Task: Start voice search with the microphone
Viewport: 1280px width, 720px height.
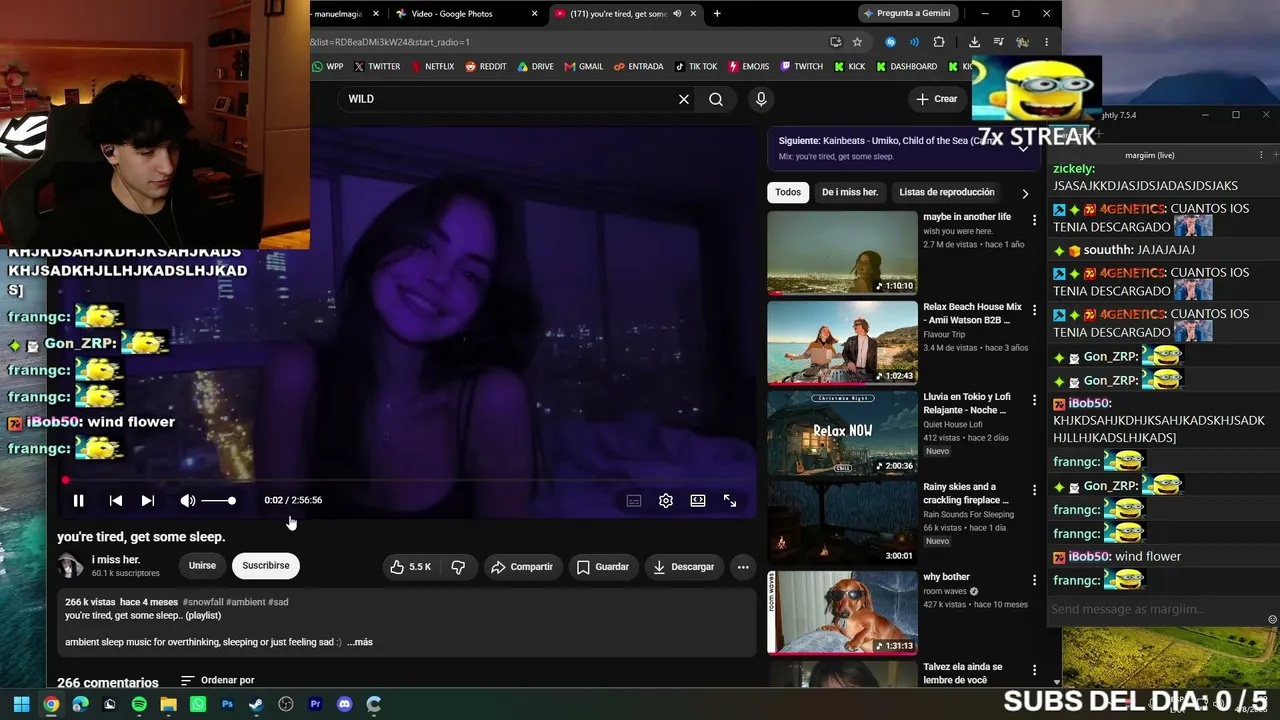Action: click(761, 99)
